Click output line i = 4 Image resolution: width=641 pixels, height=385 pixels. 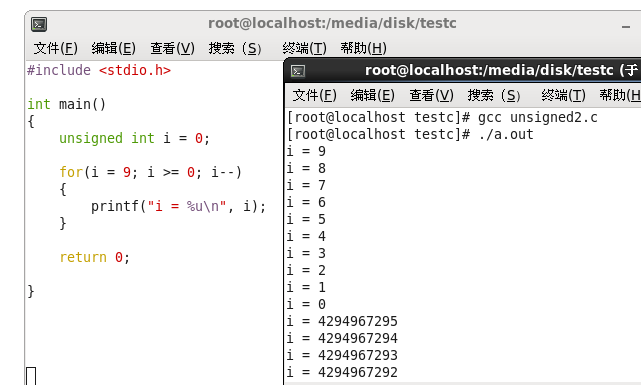pyautogui.click(x=306, y=237)
